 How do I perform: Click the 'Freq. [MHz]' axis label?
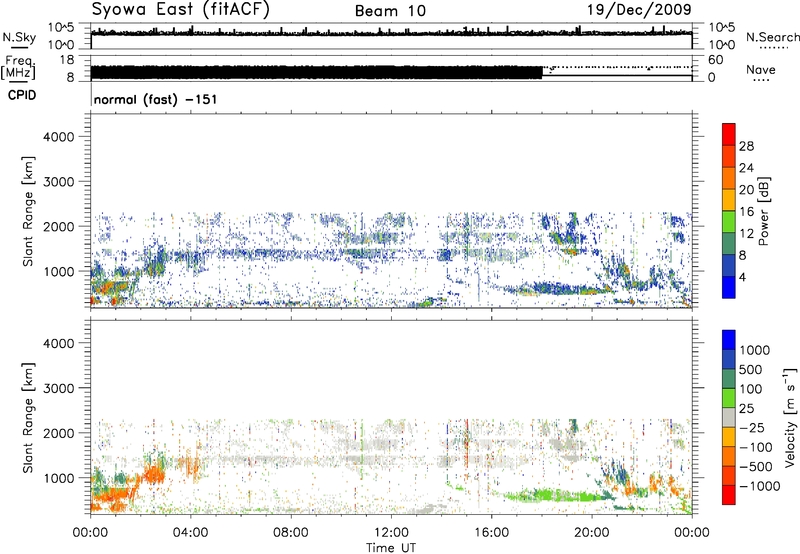(x=18, y=68)
